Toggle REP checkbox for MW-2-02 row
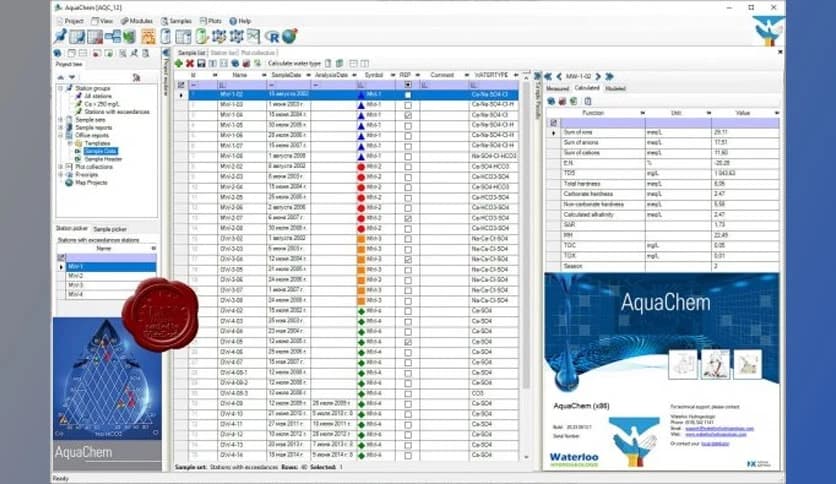The height and width of the screenshot is (484, 836). [x=408, y=167]
